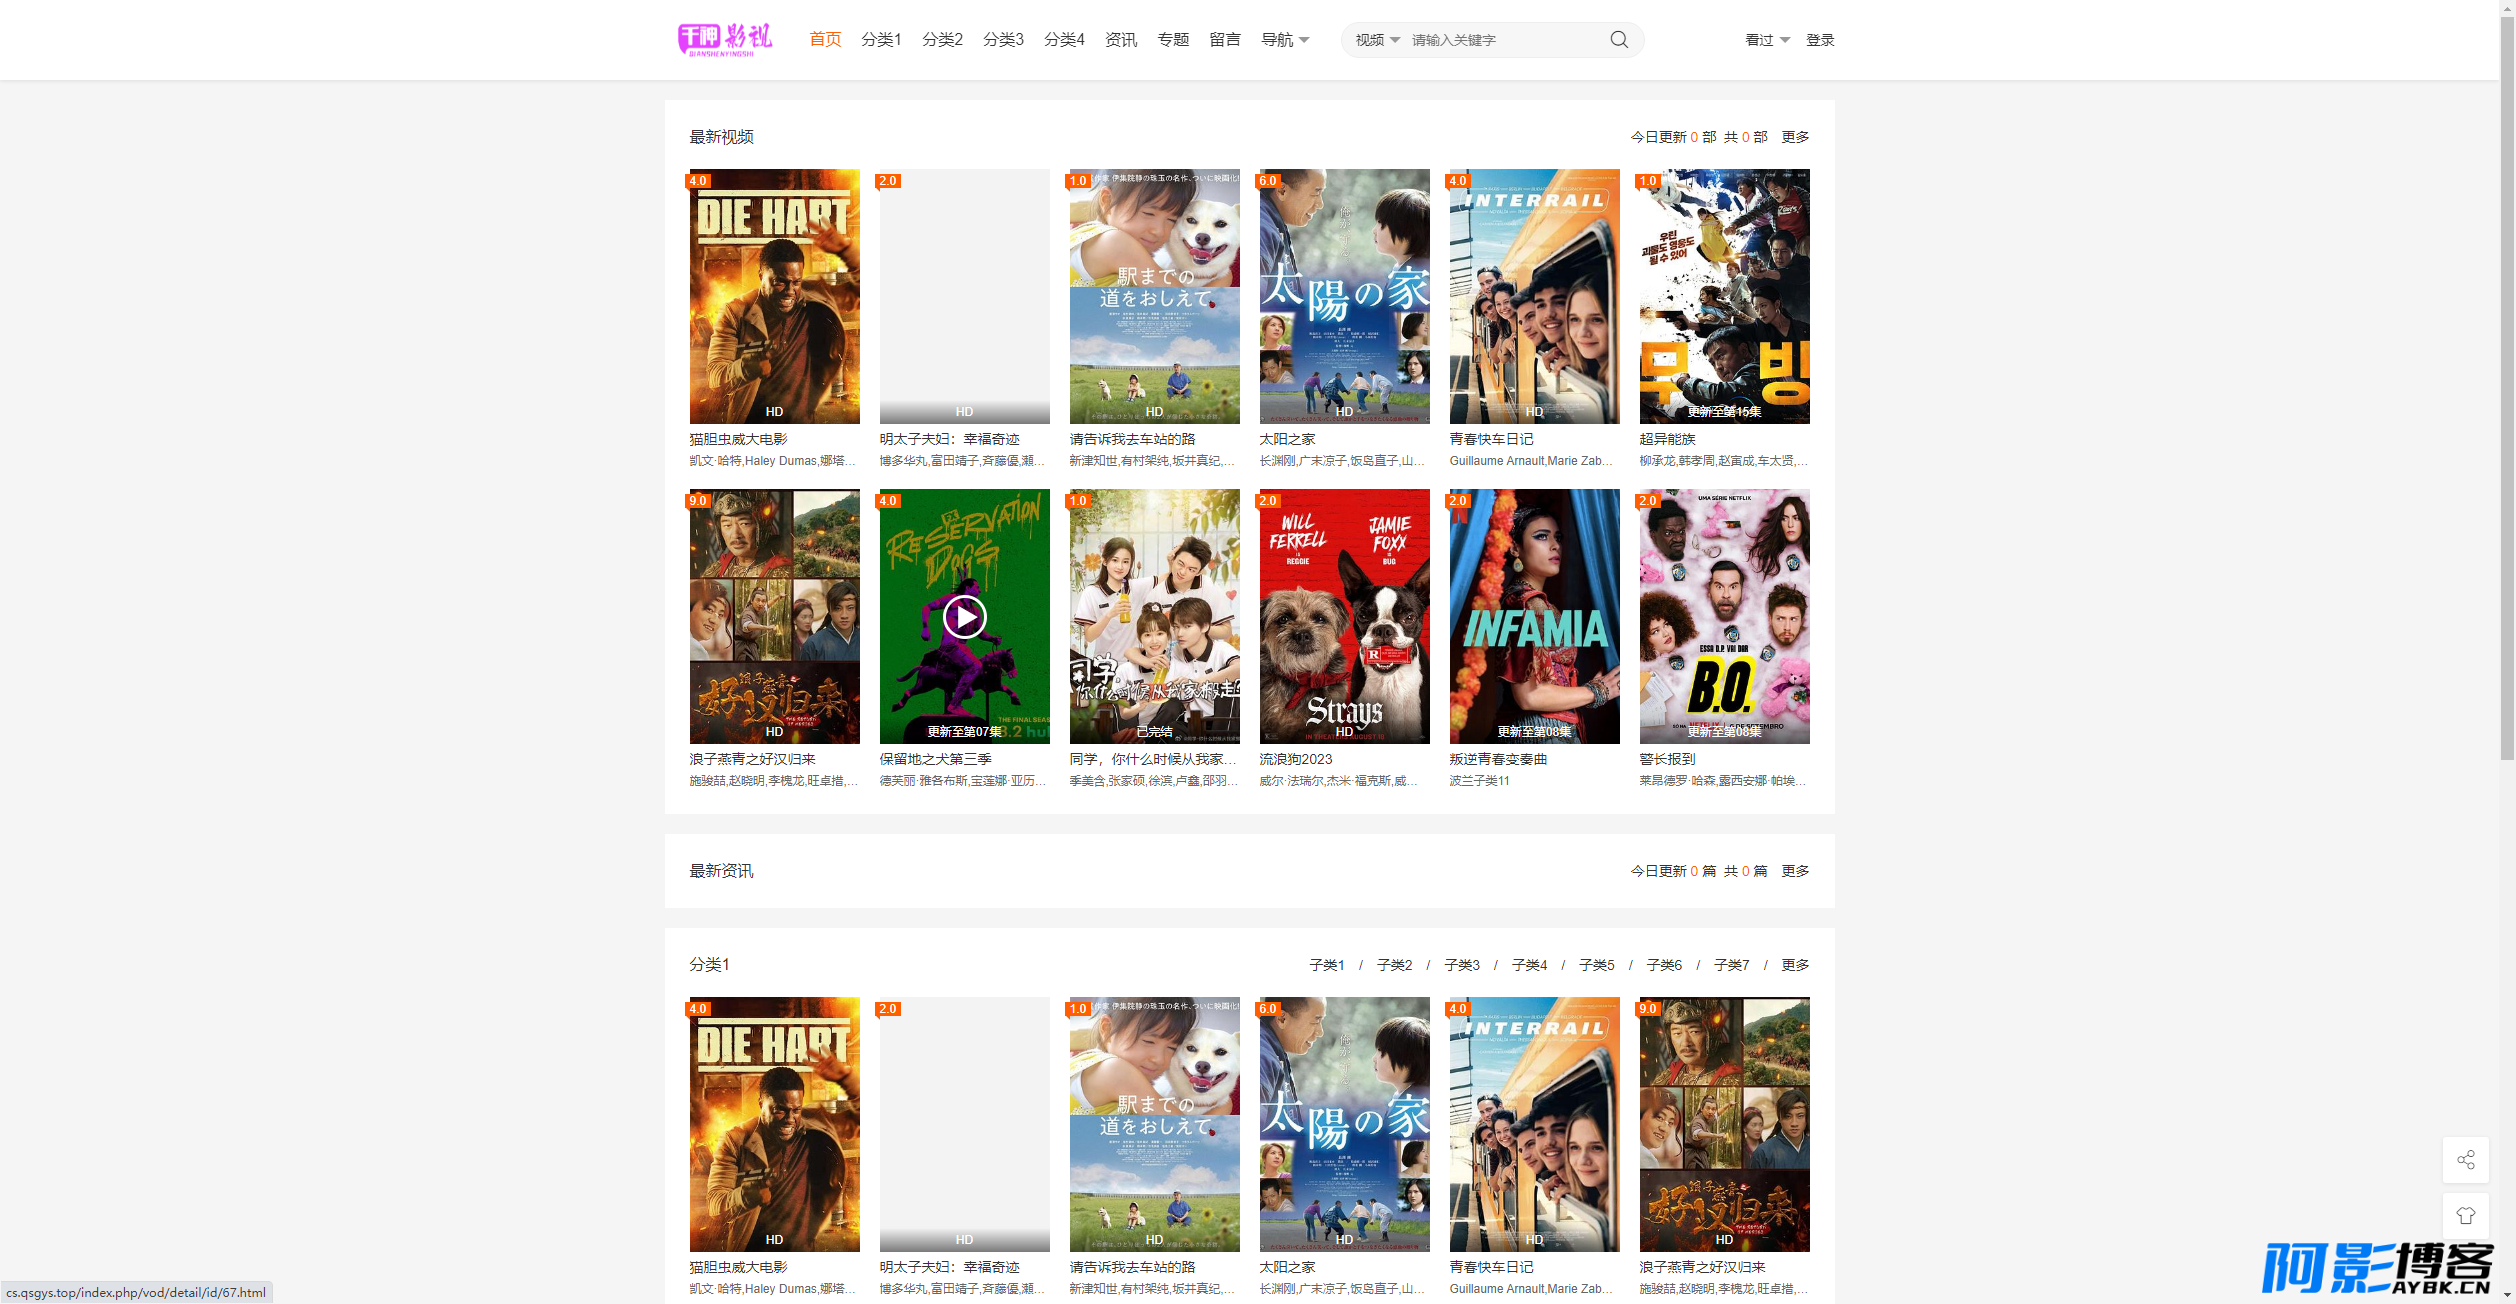Image resolution: width=2516 pixels, height=1304 pixels.
Task: Open the INFAMIA poster thumbnail
Action: 1534,616
